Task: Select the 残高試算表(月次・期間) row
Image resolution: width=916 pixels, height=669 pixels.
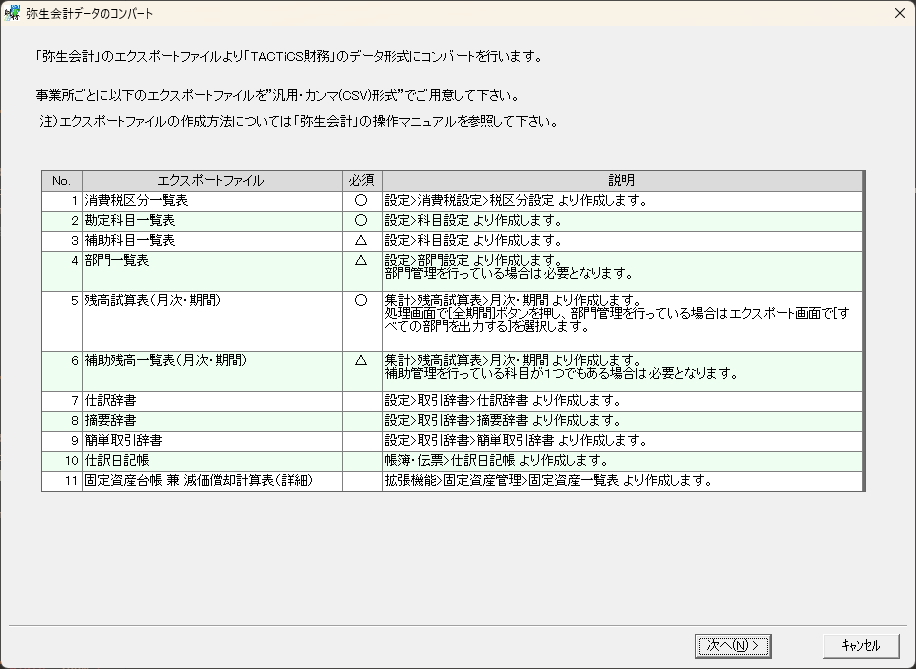Action: pyautogui.click(x=452, y=321)
